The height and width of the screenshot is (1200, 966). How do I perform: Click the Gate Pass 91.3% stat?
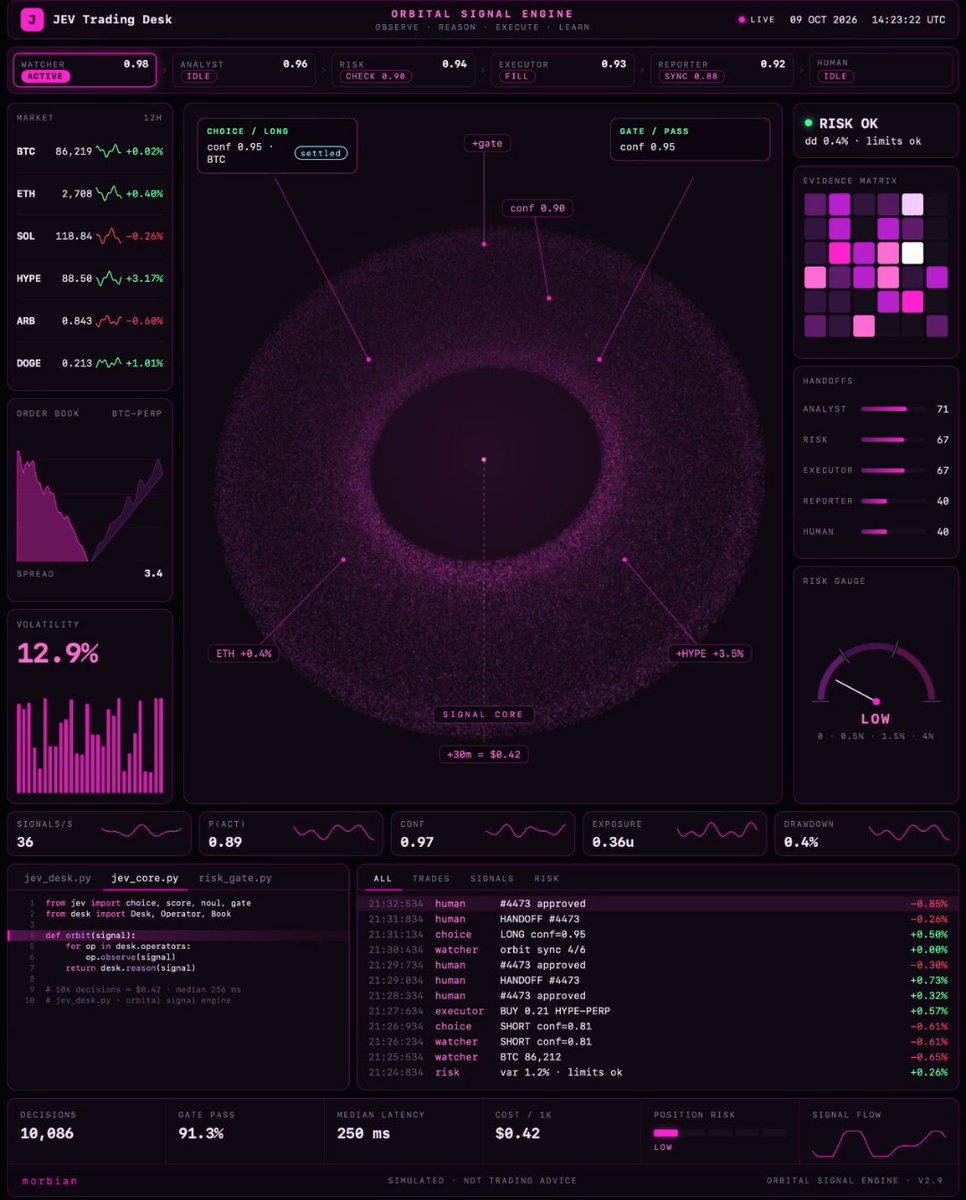243,1125
